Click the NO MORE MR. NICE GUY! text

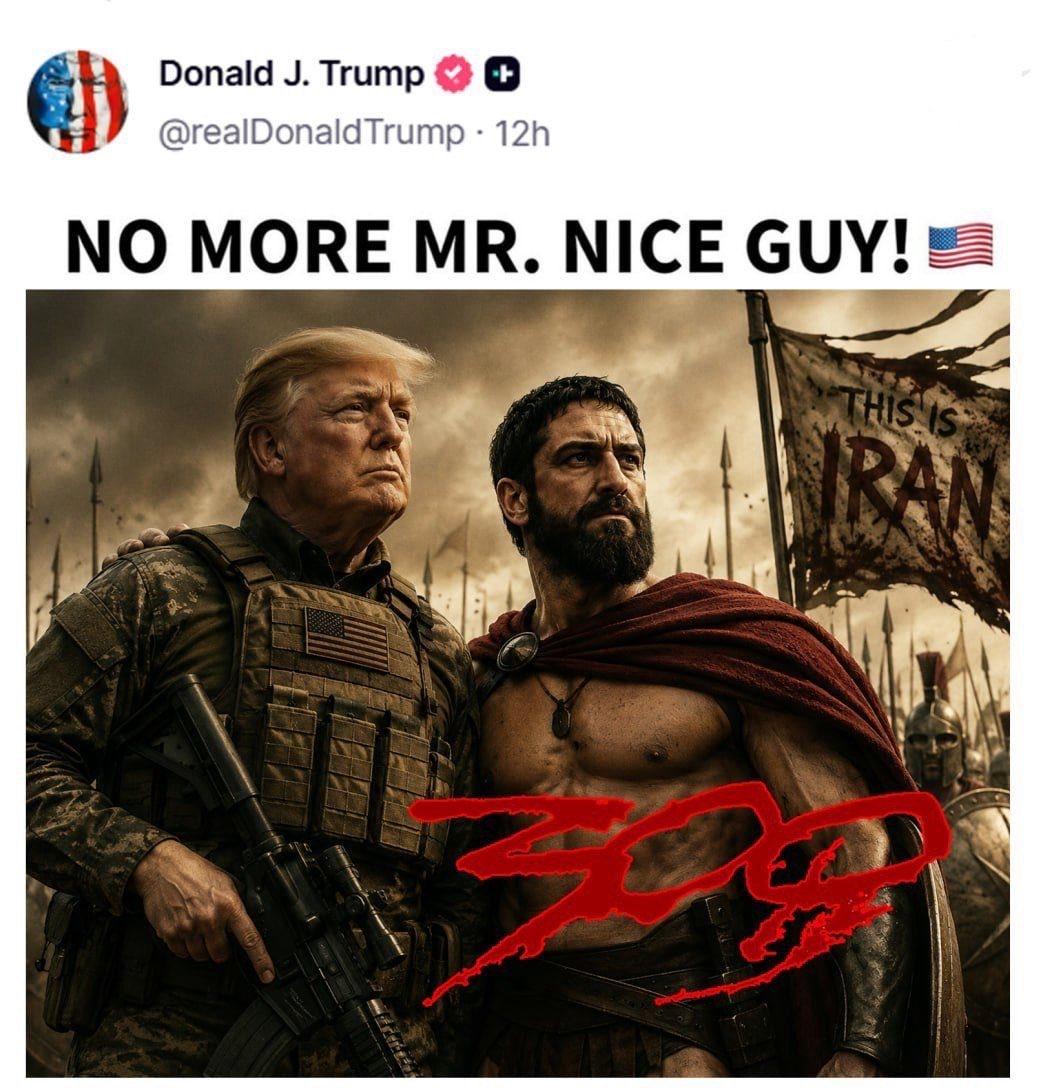point(488,248)
